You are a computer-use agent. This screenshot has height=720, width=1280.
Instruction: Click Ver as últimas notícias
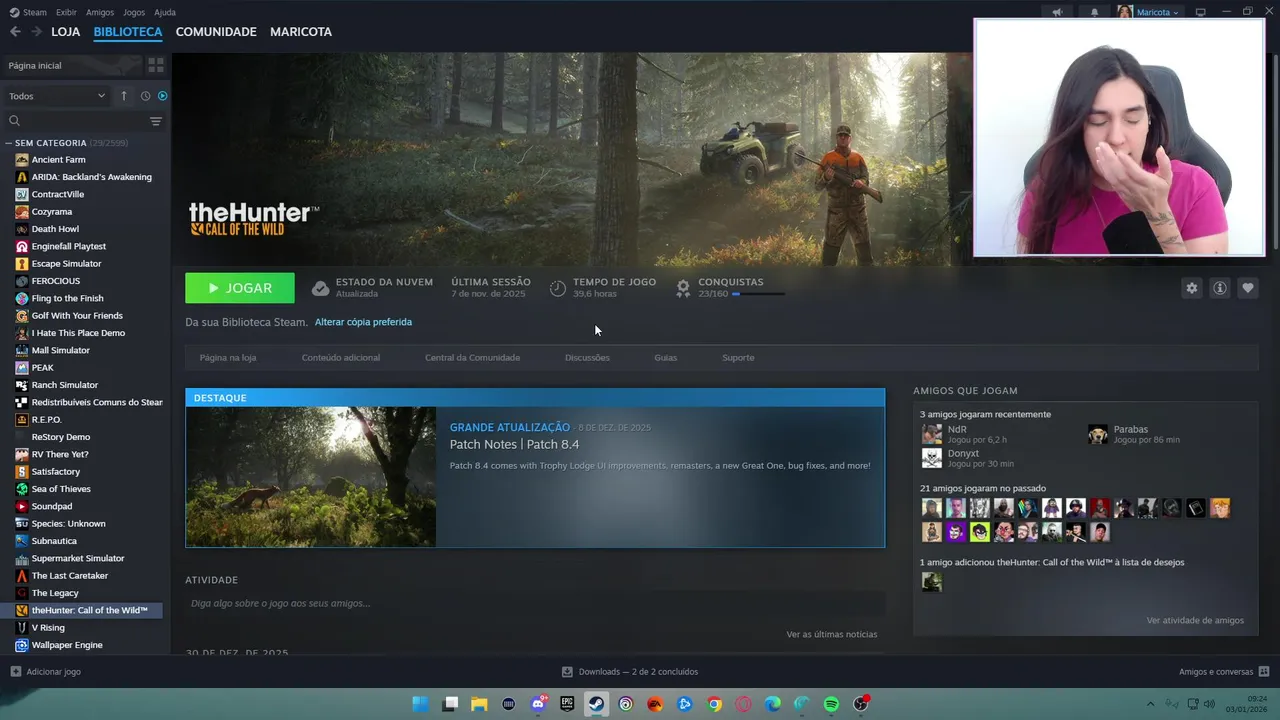pyautogui.click(x=832, y=634)
